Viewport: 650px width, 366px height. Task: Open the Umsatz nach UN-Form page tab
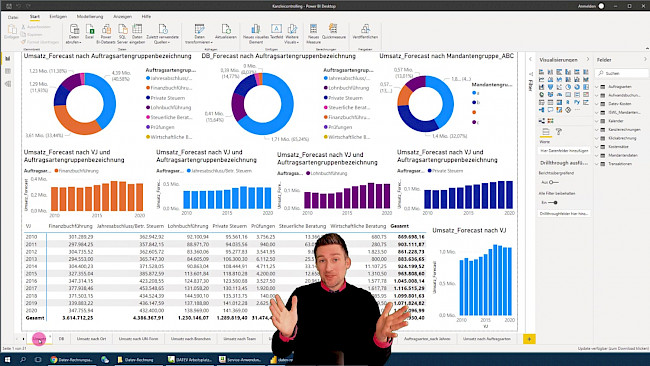[138, 339]
